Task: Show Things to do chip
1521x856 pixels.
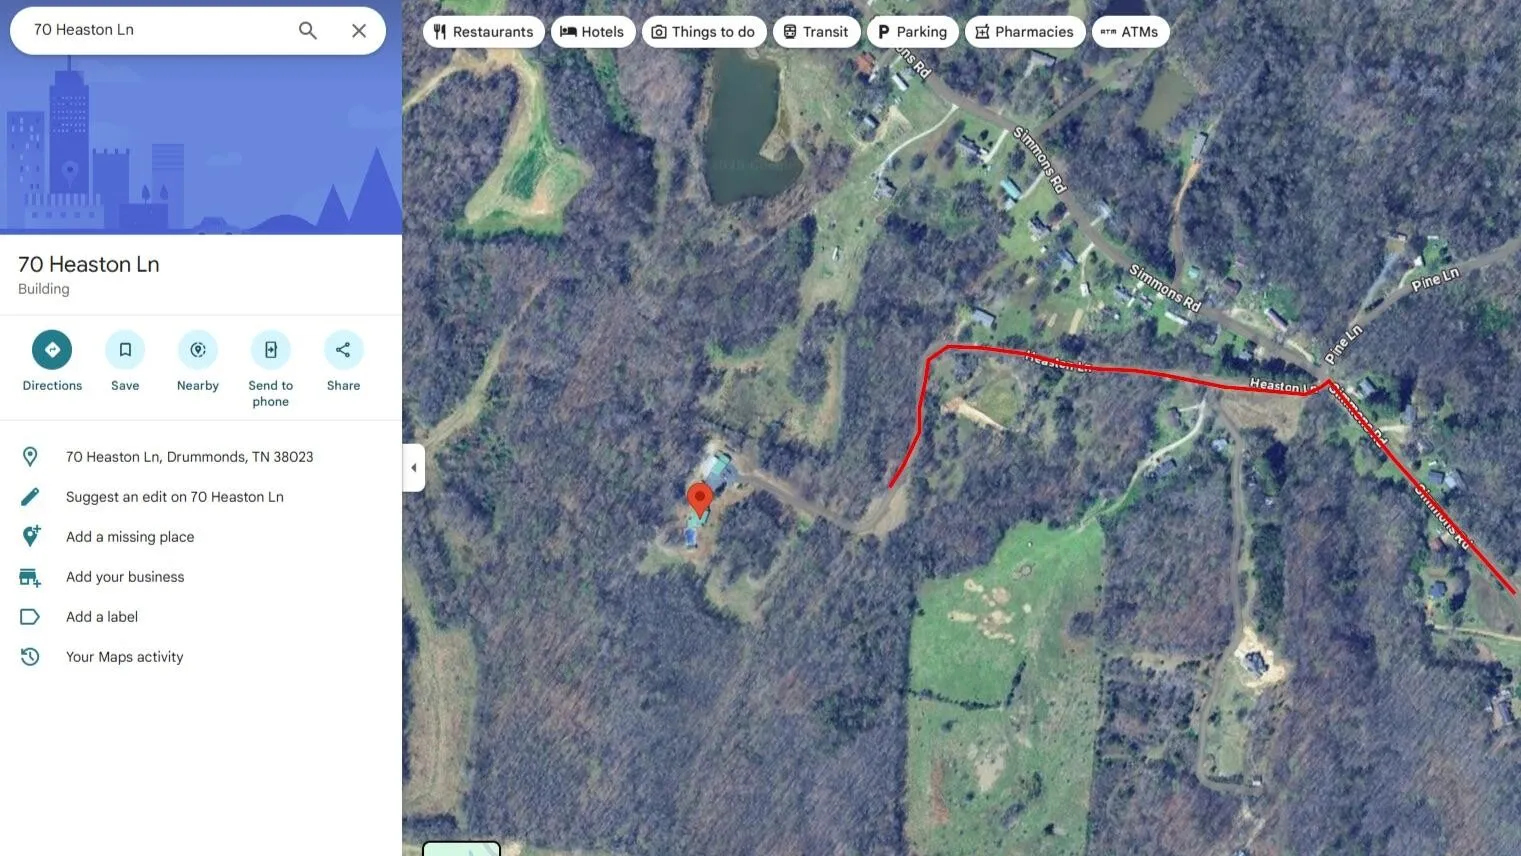Action: point(704,32)
